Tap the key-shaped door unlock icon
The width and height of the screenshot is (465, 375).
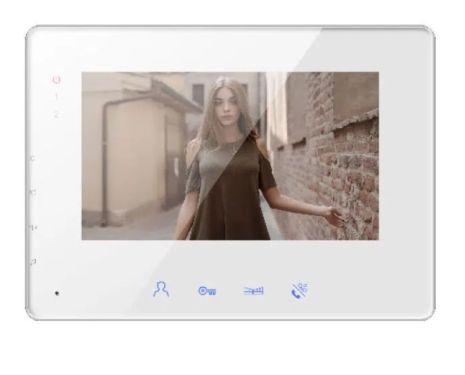tap(207, 291)
